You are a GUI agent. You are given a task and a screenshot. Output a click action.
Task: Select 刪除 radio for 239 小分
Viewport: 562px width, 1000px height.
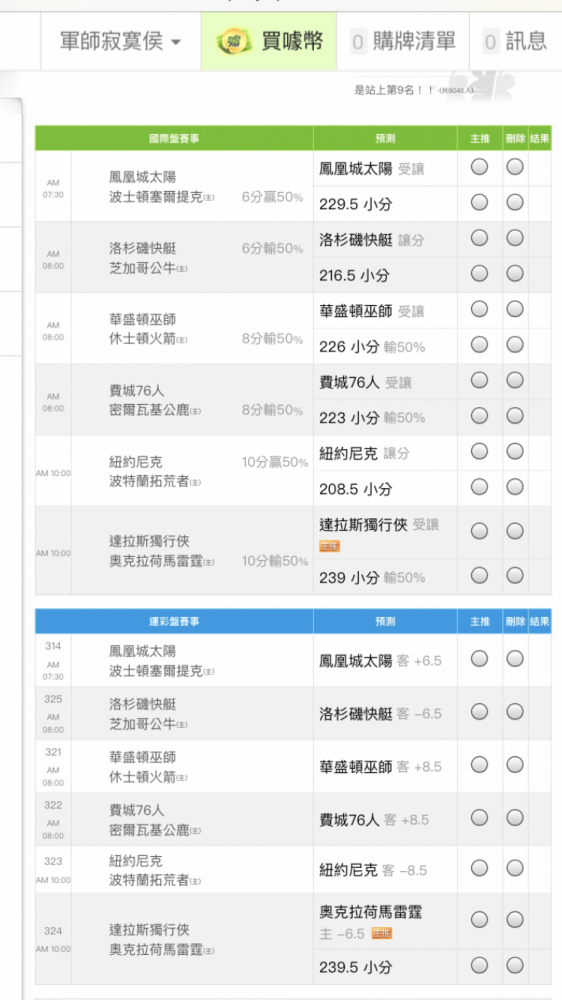515,576
